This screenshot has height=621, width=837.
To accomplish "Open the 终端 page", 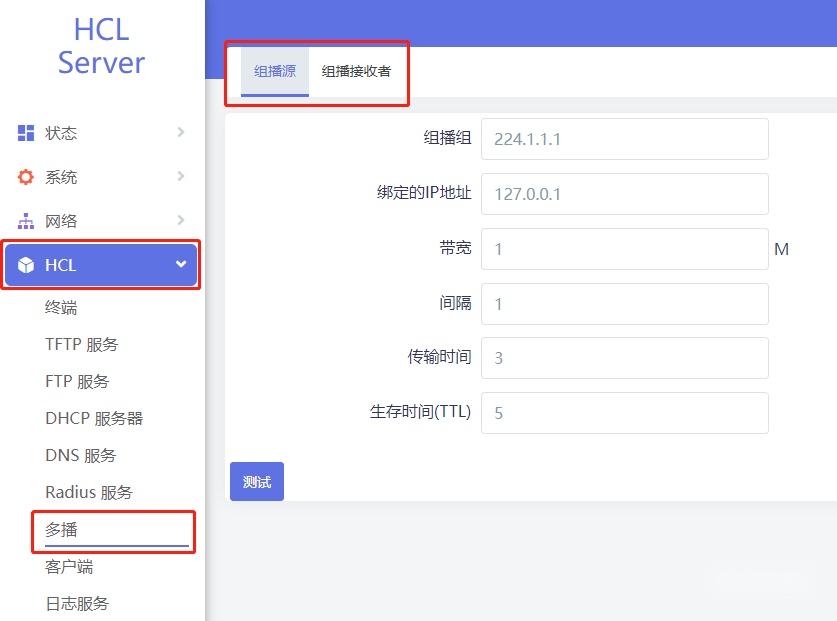I will [62, 308].
